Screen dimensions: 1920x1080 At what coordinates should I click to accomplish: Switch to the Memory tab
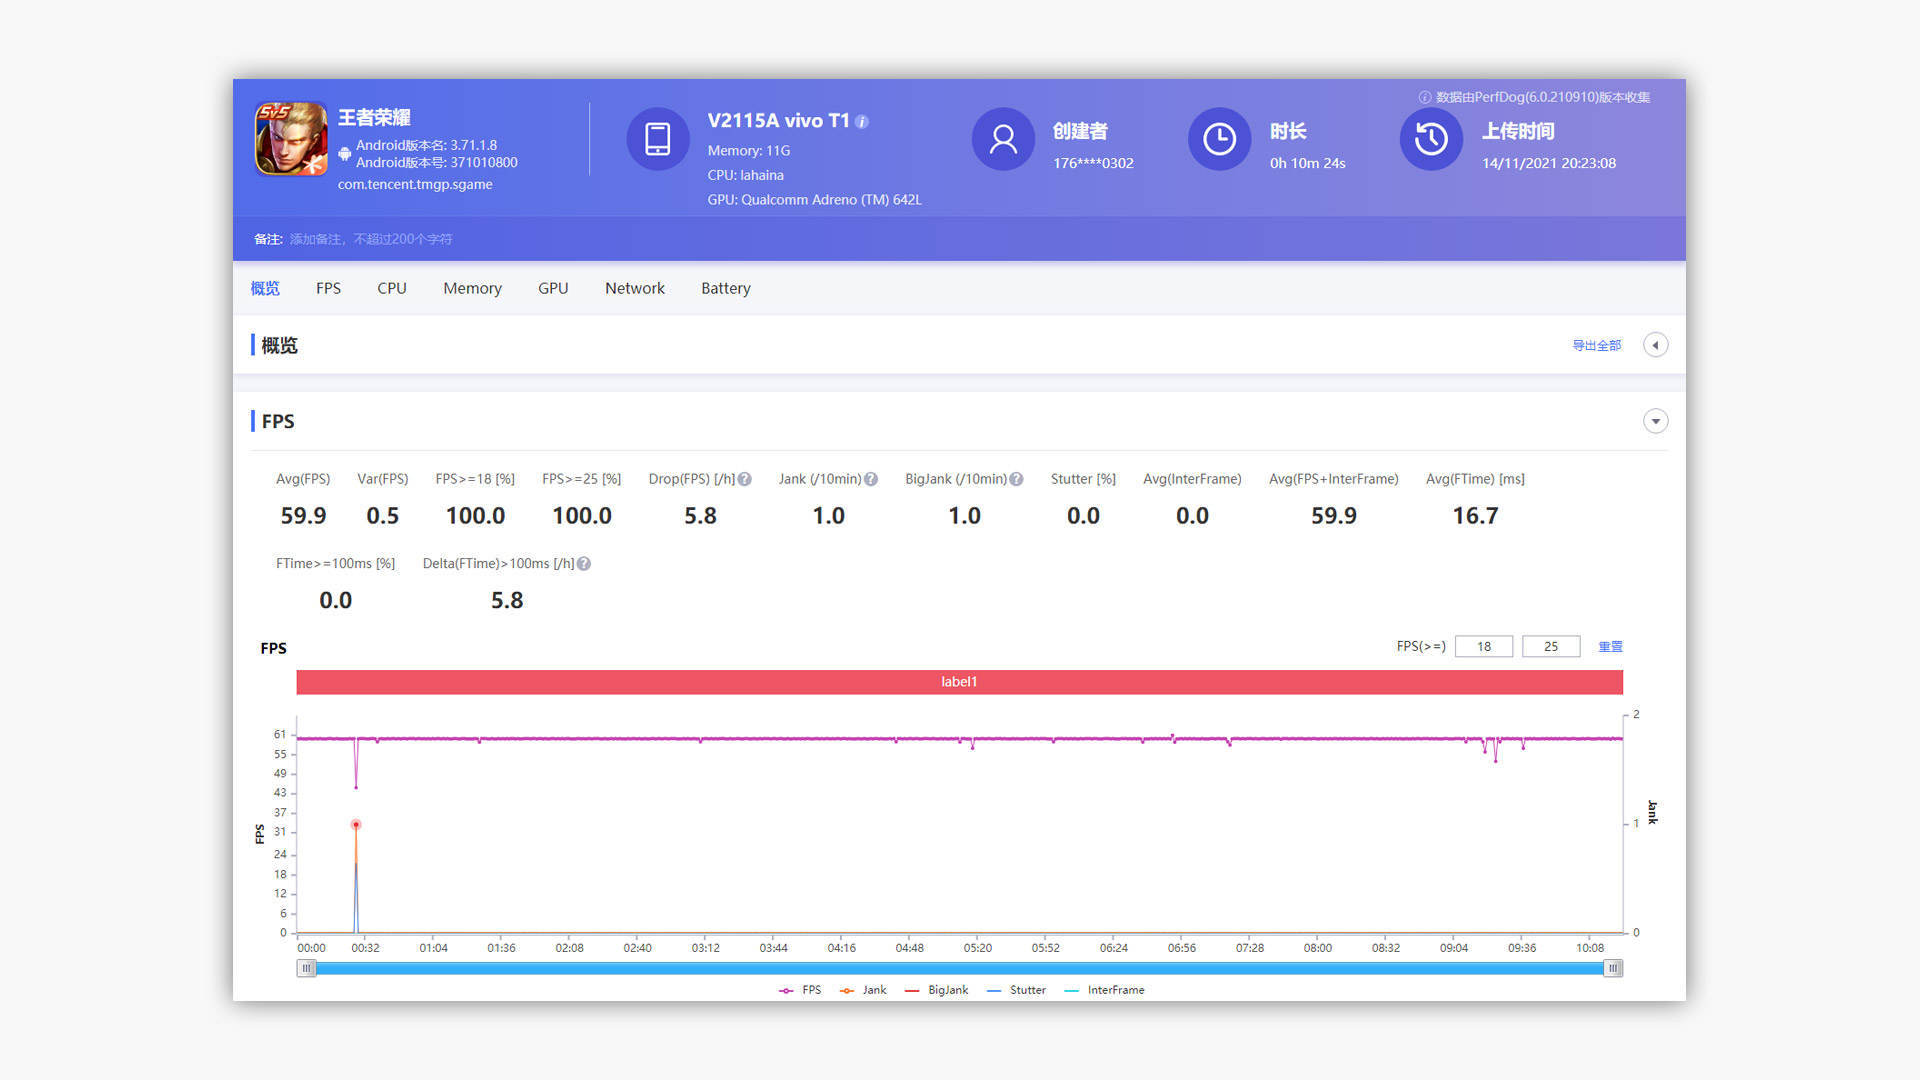[x=472, y=288]
